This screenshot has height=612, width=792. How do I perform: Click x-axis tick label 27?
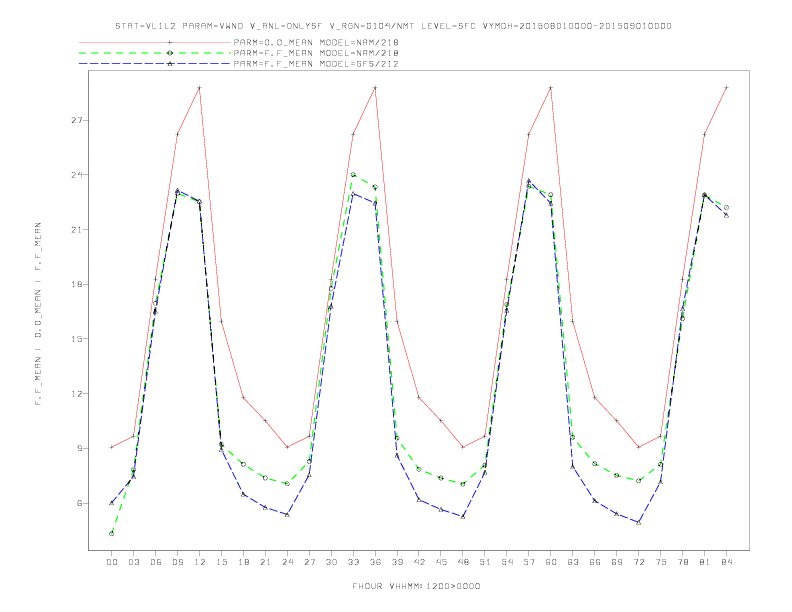click(x=309, y=562)
